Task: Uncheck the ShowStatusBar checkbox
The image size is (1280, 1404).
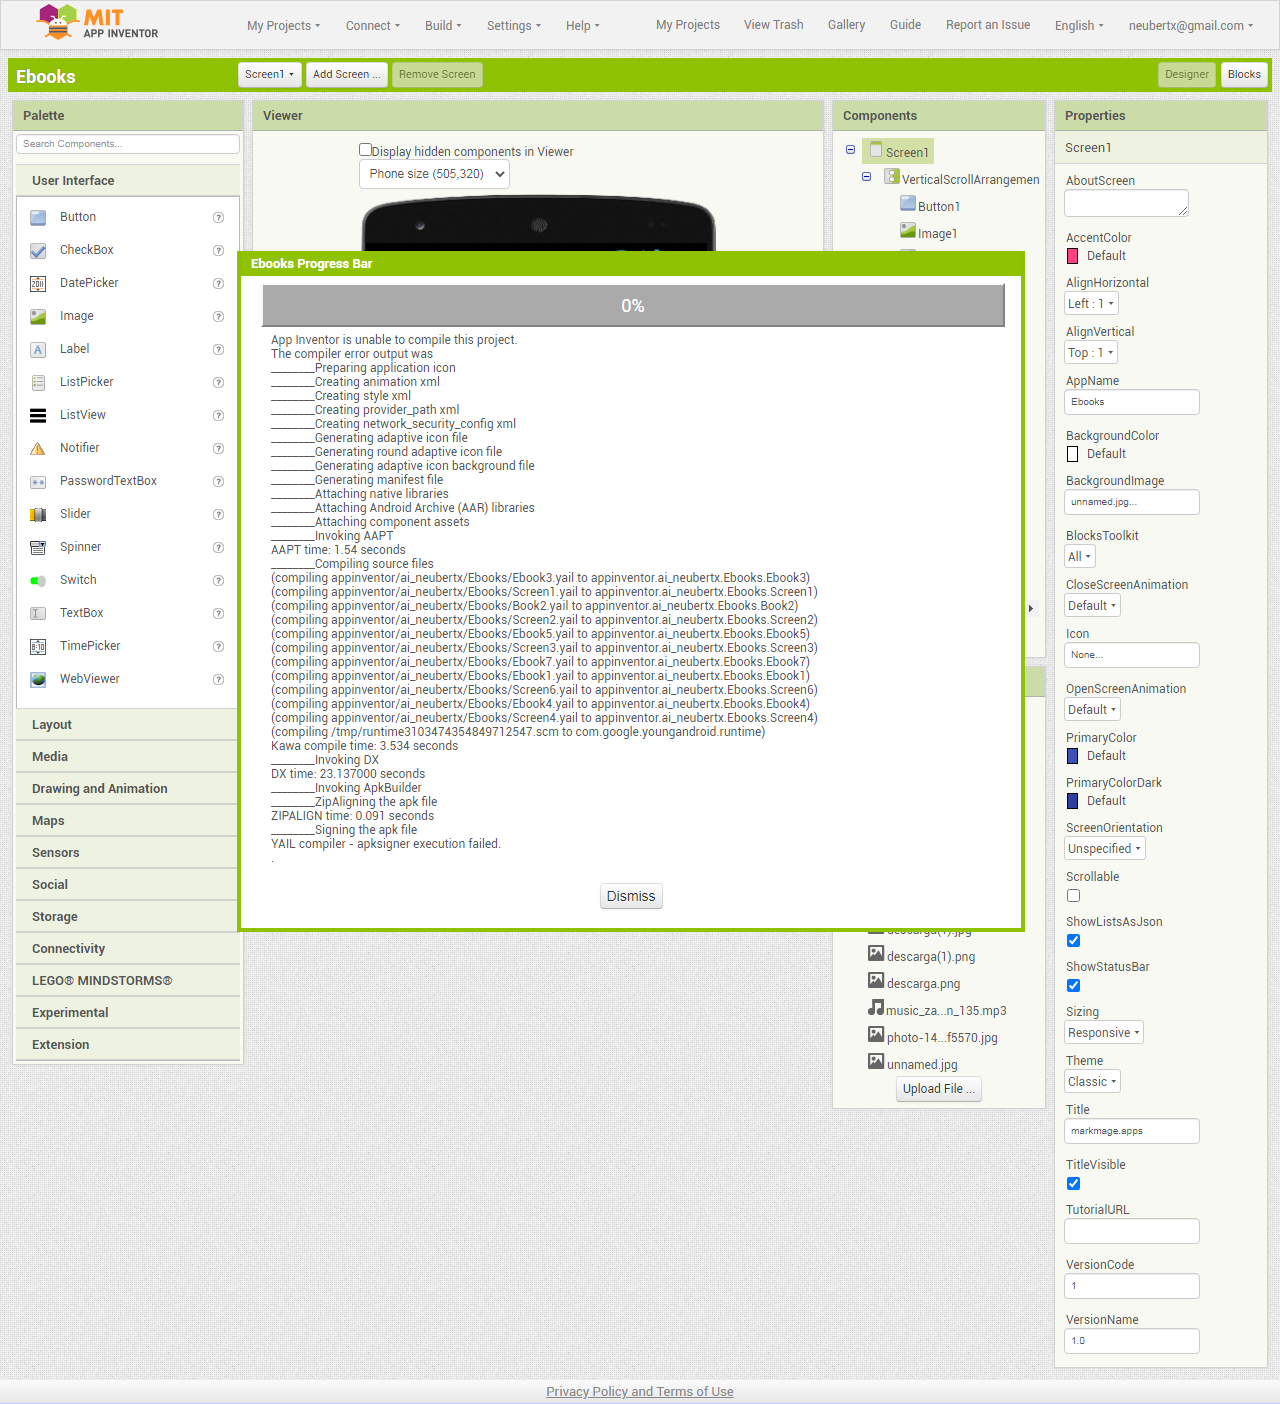Action: [x=1073, y=986]
